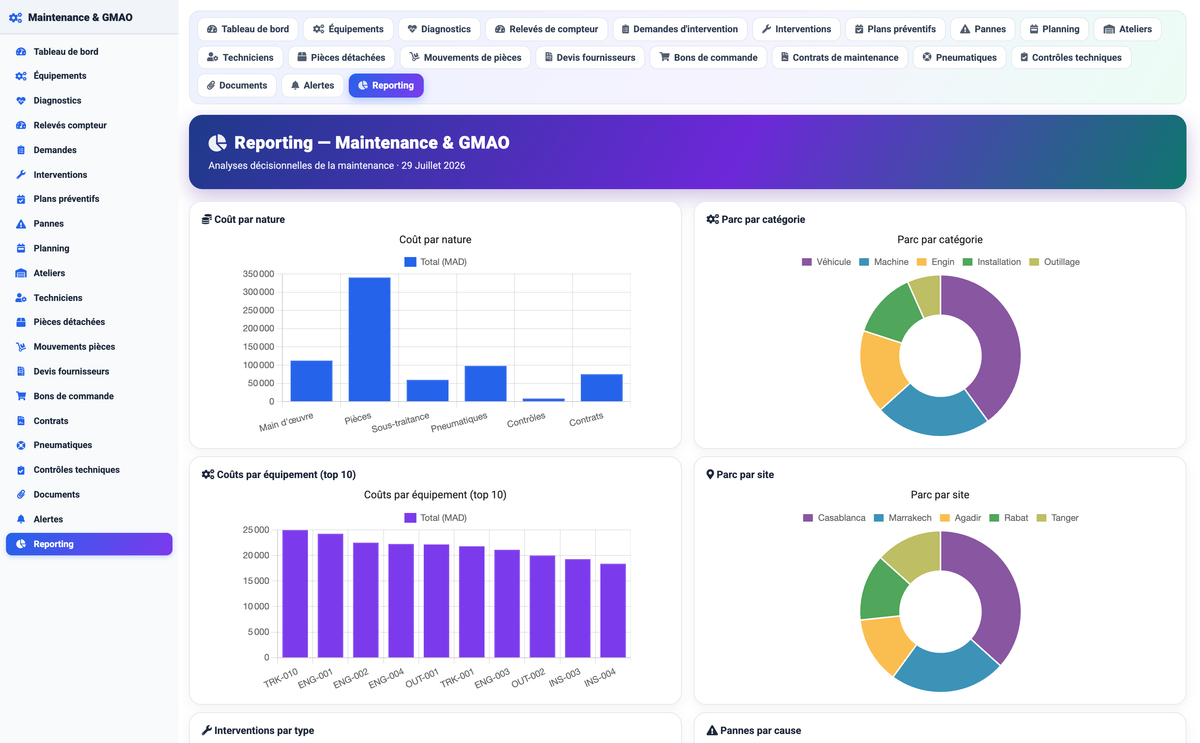Toggle Casablanca legend in Parc par site
Viewport: 1200px width, 743px height.
click(x=834, y=518)
